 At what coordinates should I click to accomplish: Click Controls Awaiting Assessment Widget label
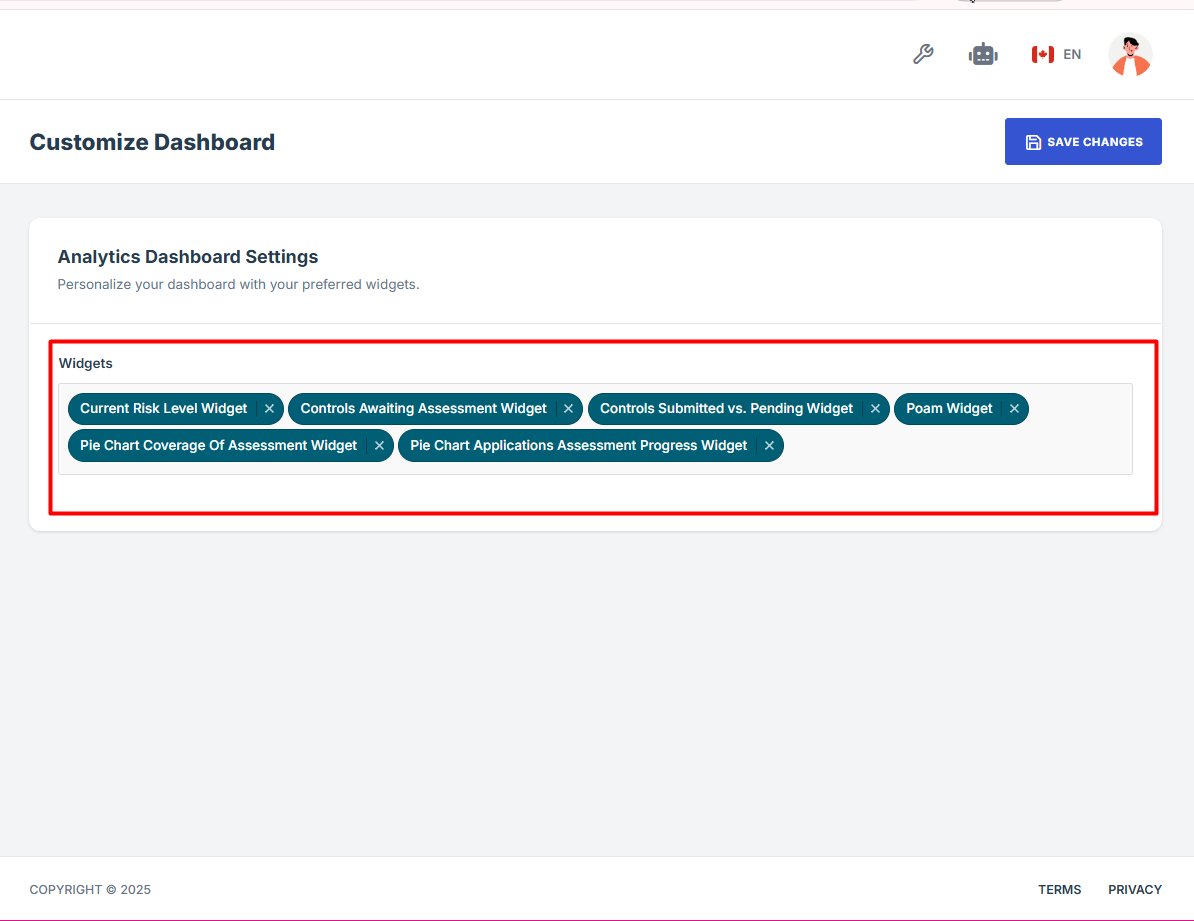click(x=423, y=409)
